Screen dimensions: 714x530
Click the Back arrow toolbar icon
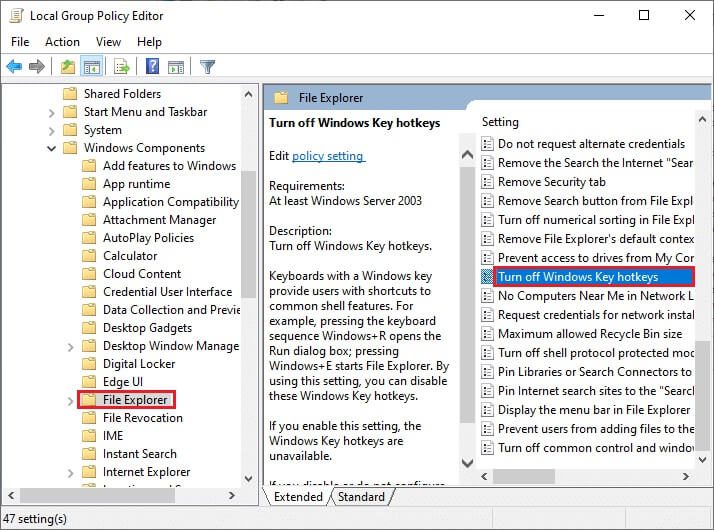tap(14, 67)
